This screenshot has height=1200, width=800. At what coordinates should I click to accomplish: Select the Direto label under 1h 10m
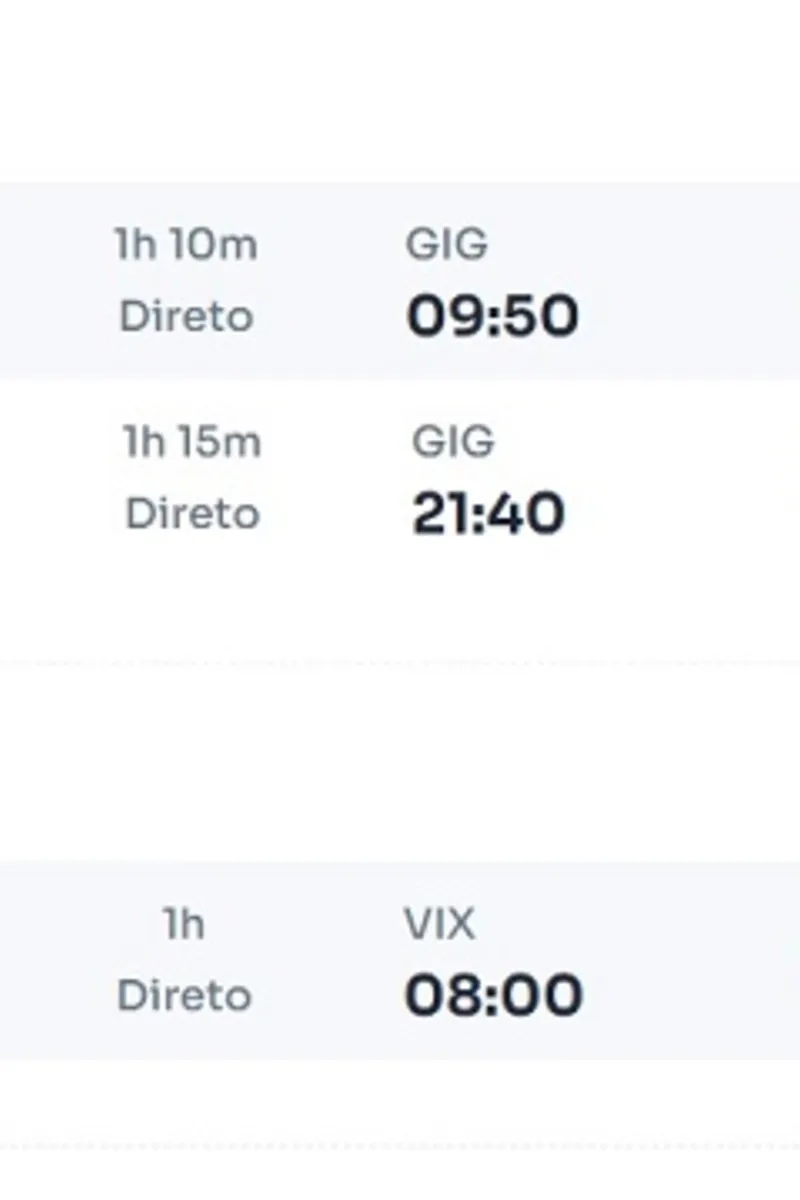[186, 316]
